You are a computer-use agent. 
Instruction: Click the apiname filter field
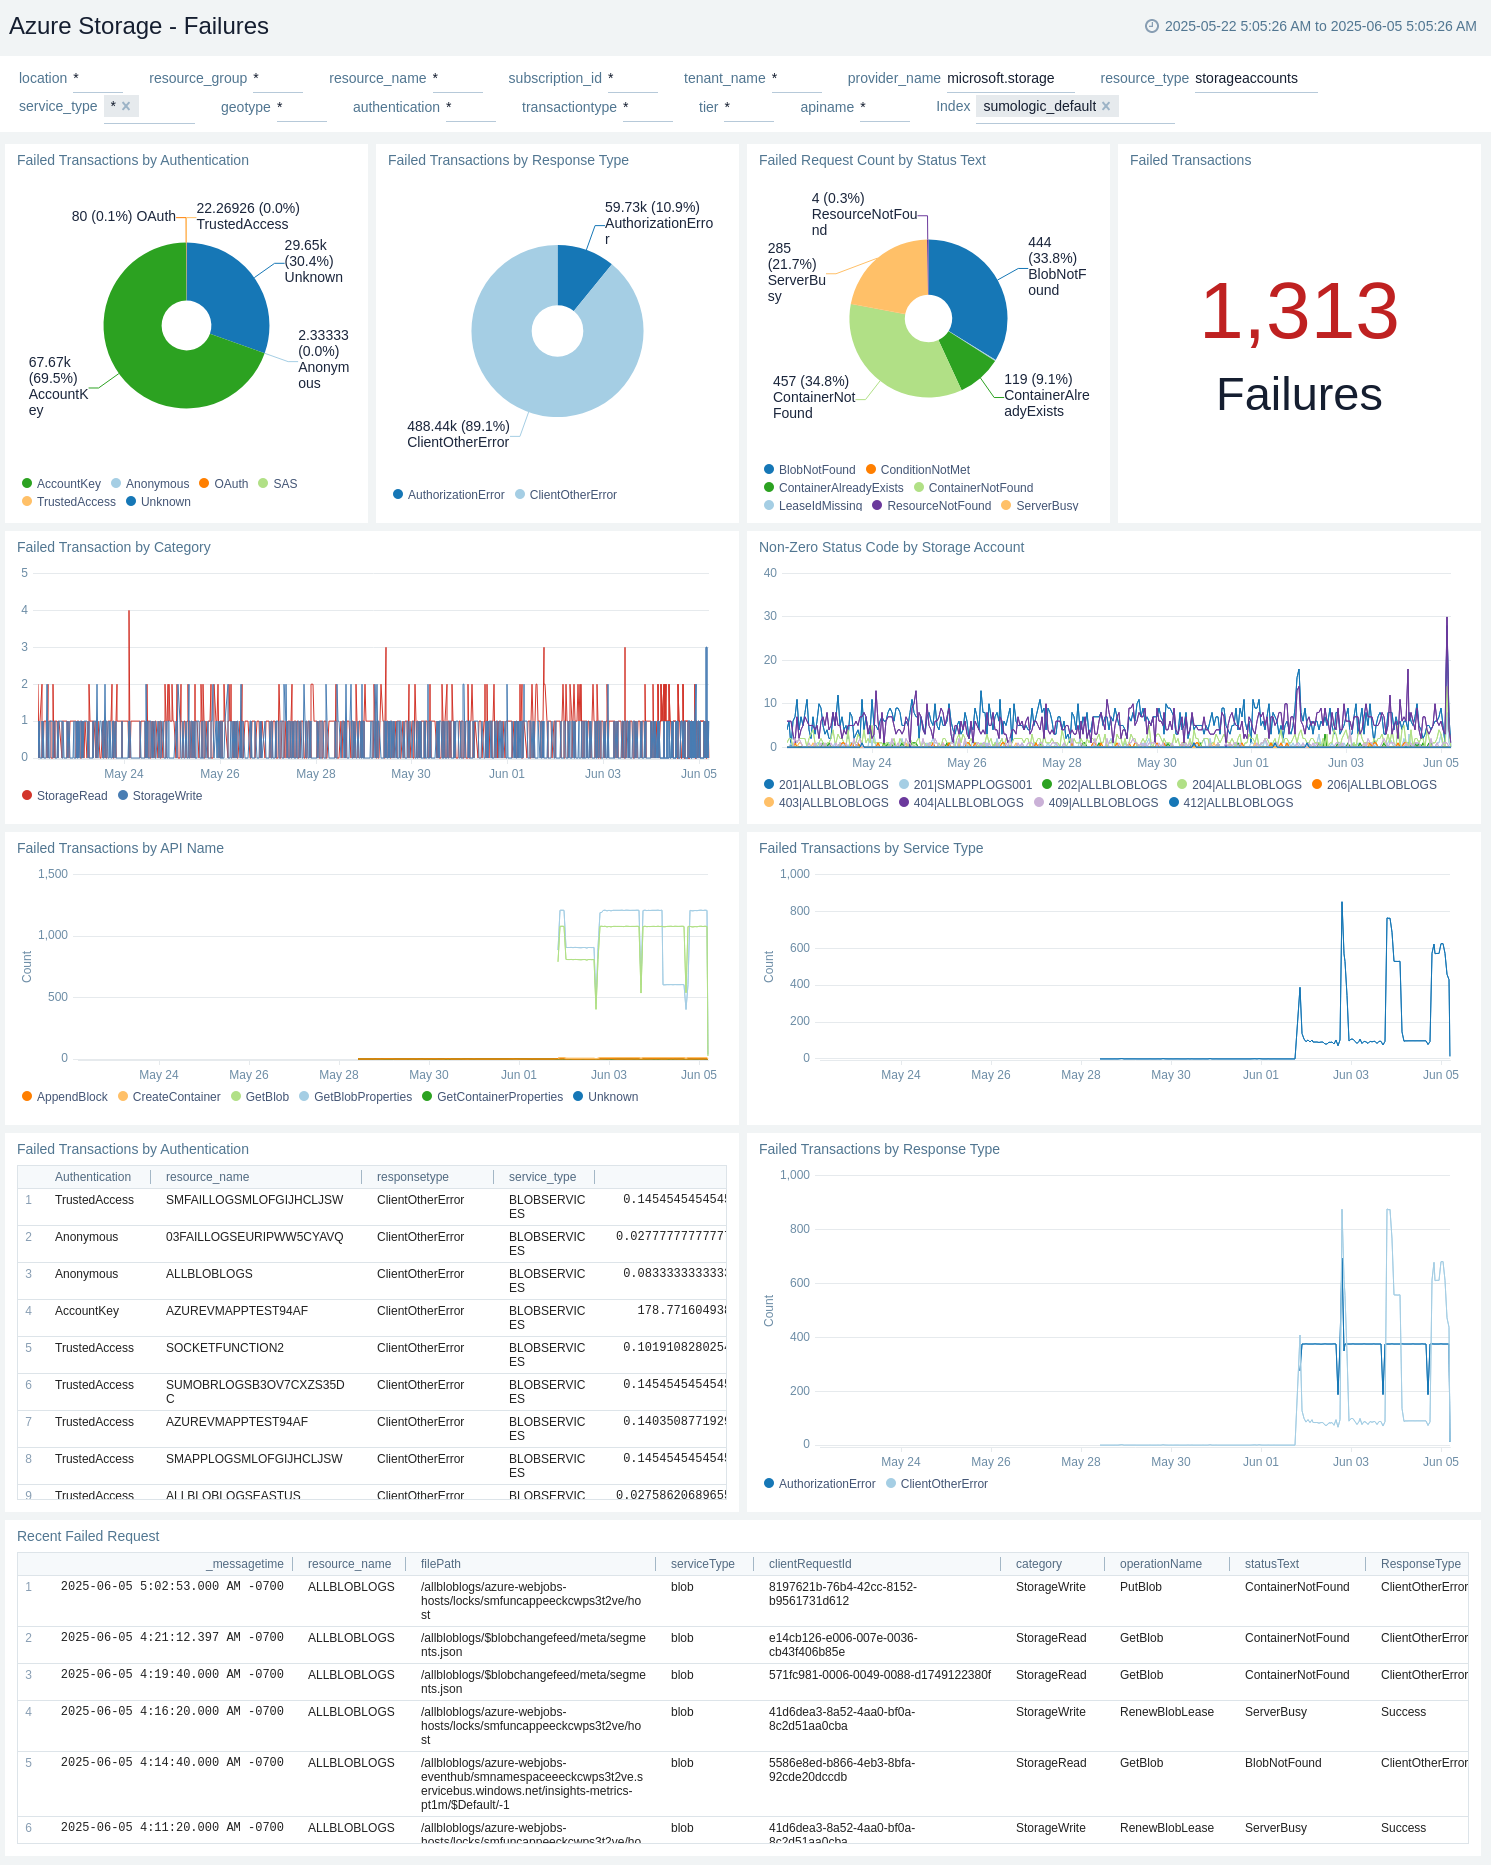[x=885, y=107]
